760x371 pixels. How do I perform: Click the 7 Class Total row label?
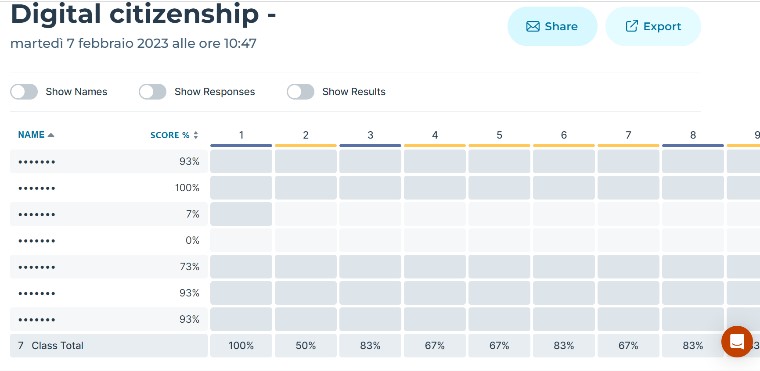51,346
